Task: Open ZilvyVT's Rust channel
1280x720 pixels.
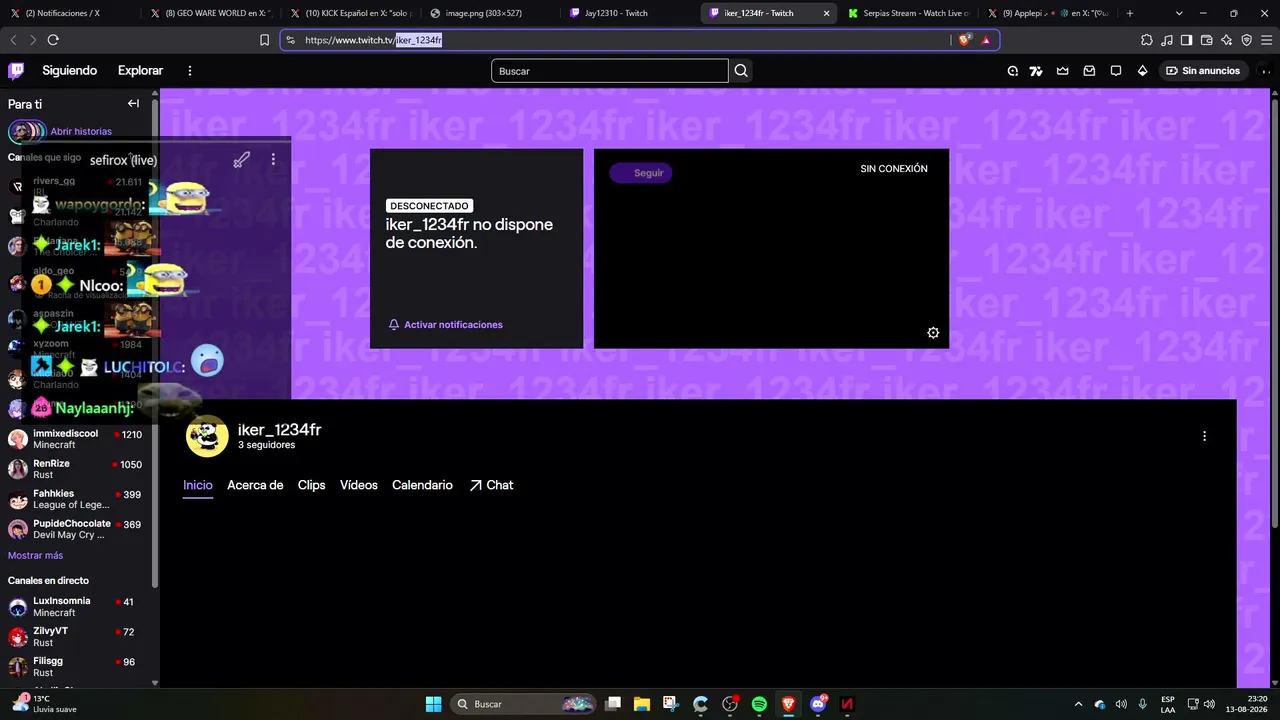Action: click(78, 637)
